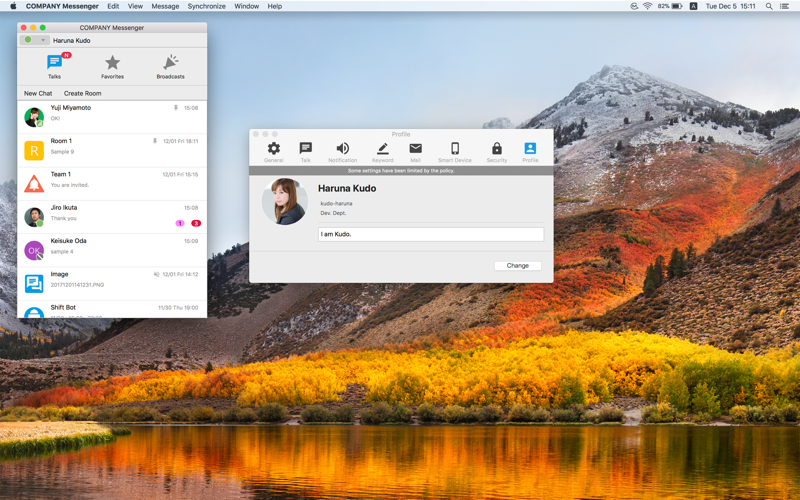Image resolution: width=800 pixels, height=500 pixels.
Task: Click the I am Kudo status field
Action: 431,234
